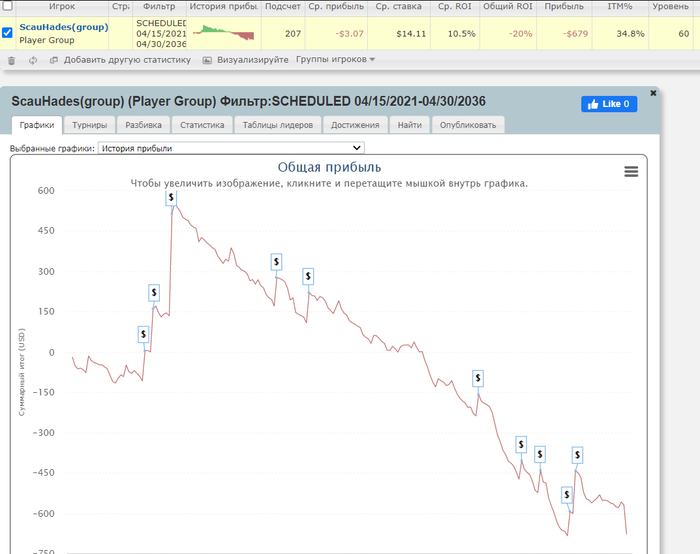Sort by Прибыль column header
The width and height of the screenshot is (700, 554).
point(564,6)
